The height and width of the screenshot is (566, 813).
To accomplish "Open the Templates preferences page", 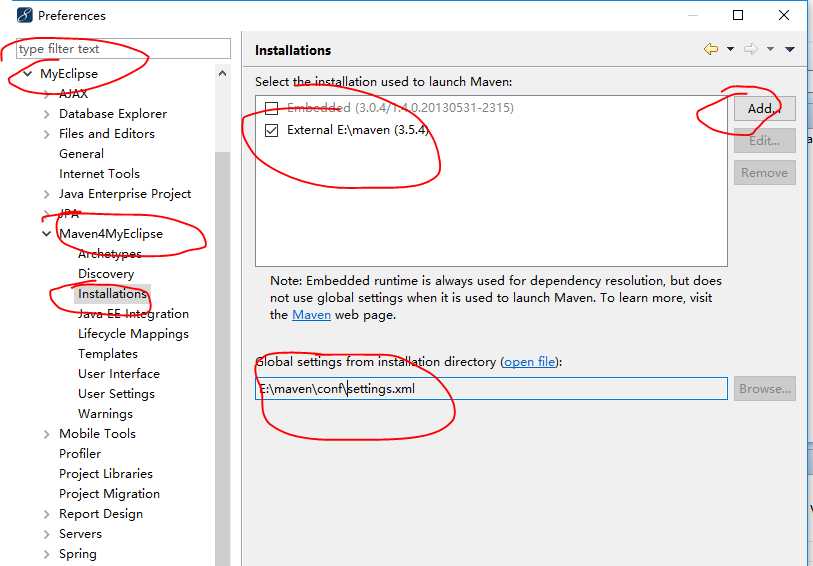I will pyautogui.click(x=108, y=353).
